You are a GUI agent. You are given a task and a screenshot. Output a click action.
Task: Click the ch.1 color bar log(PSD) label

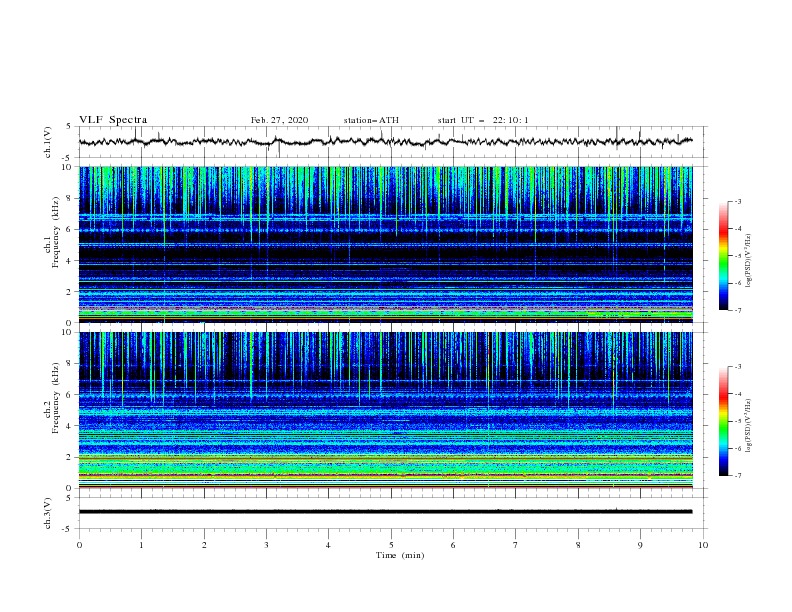[x=749, y=261]
